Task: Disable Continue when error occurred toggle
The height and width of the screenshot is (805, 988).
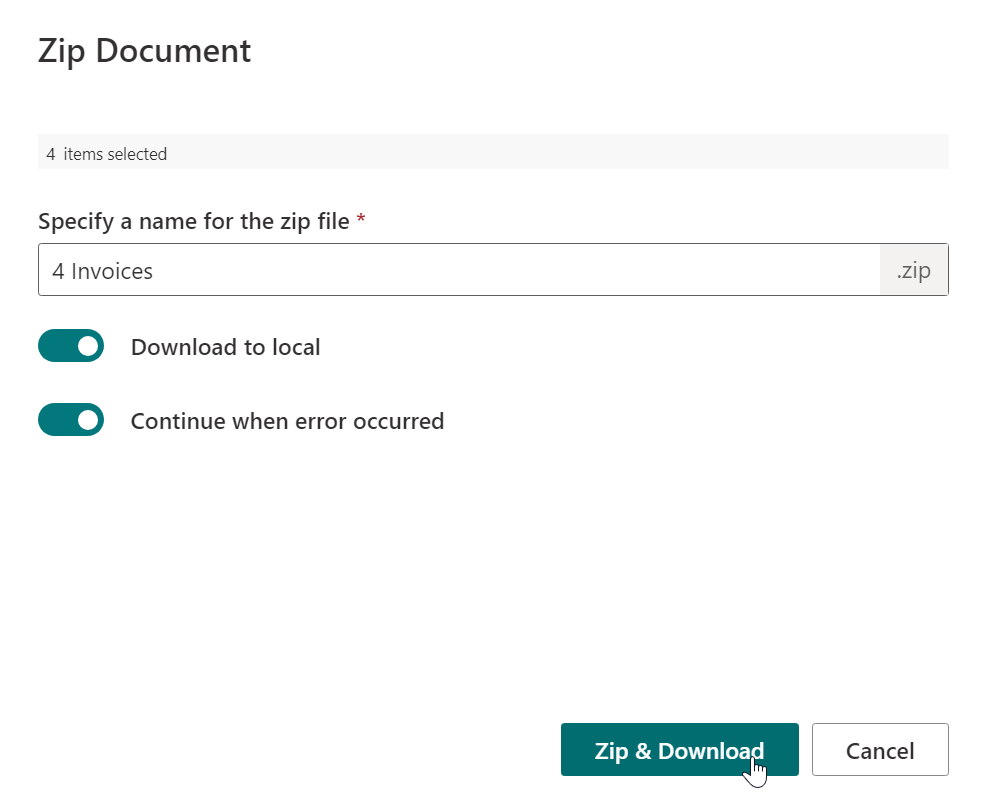Action: pos(71,420)
